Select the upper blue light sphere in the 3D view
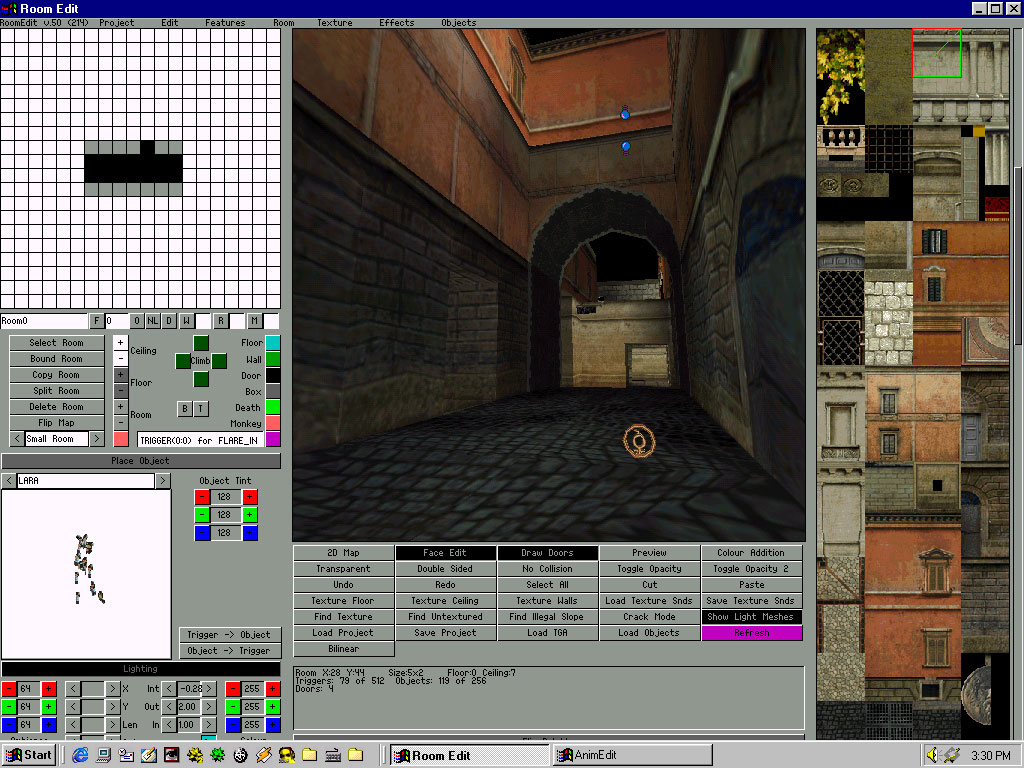 (625, 114)
